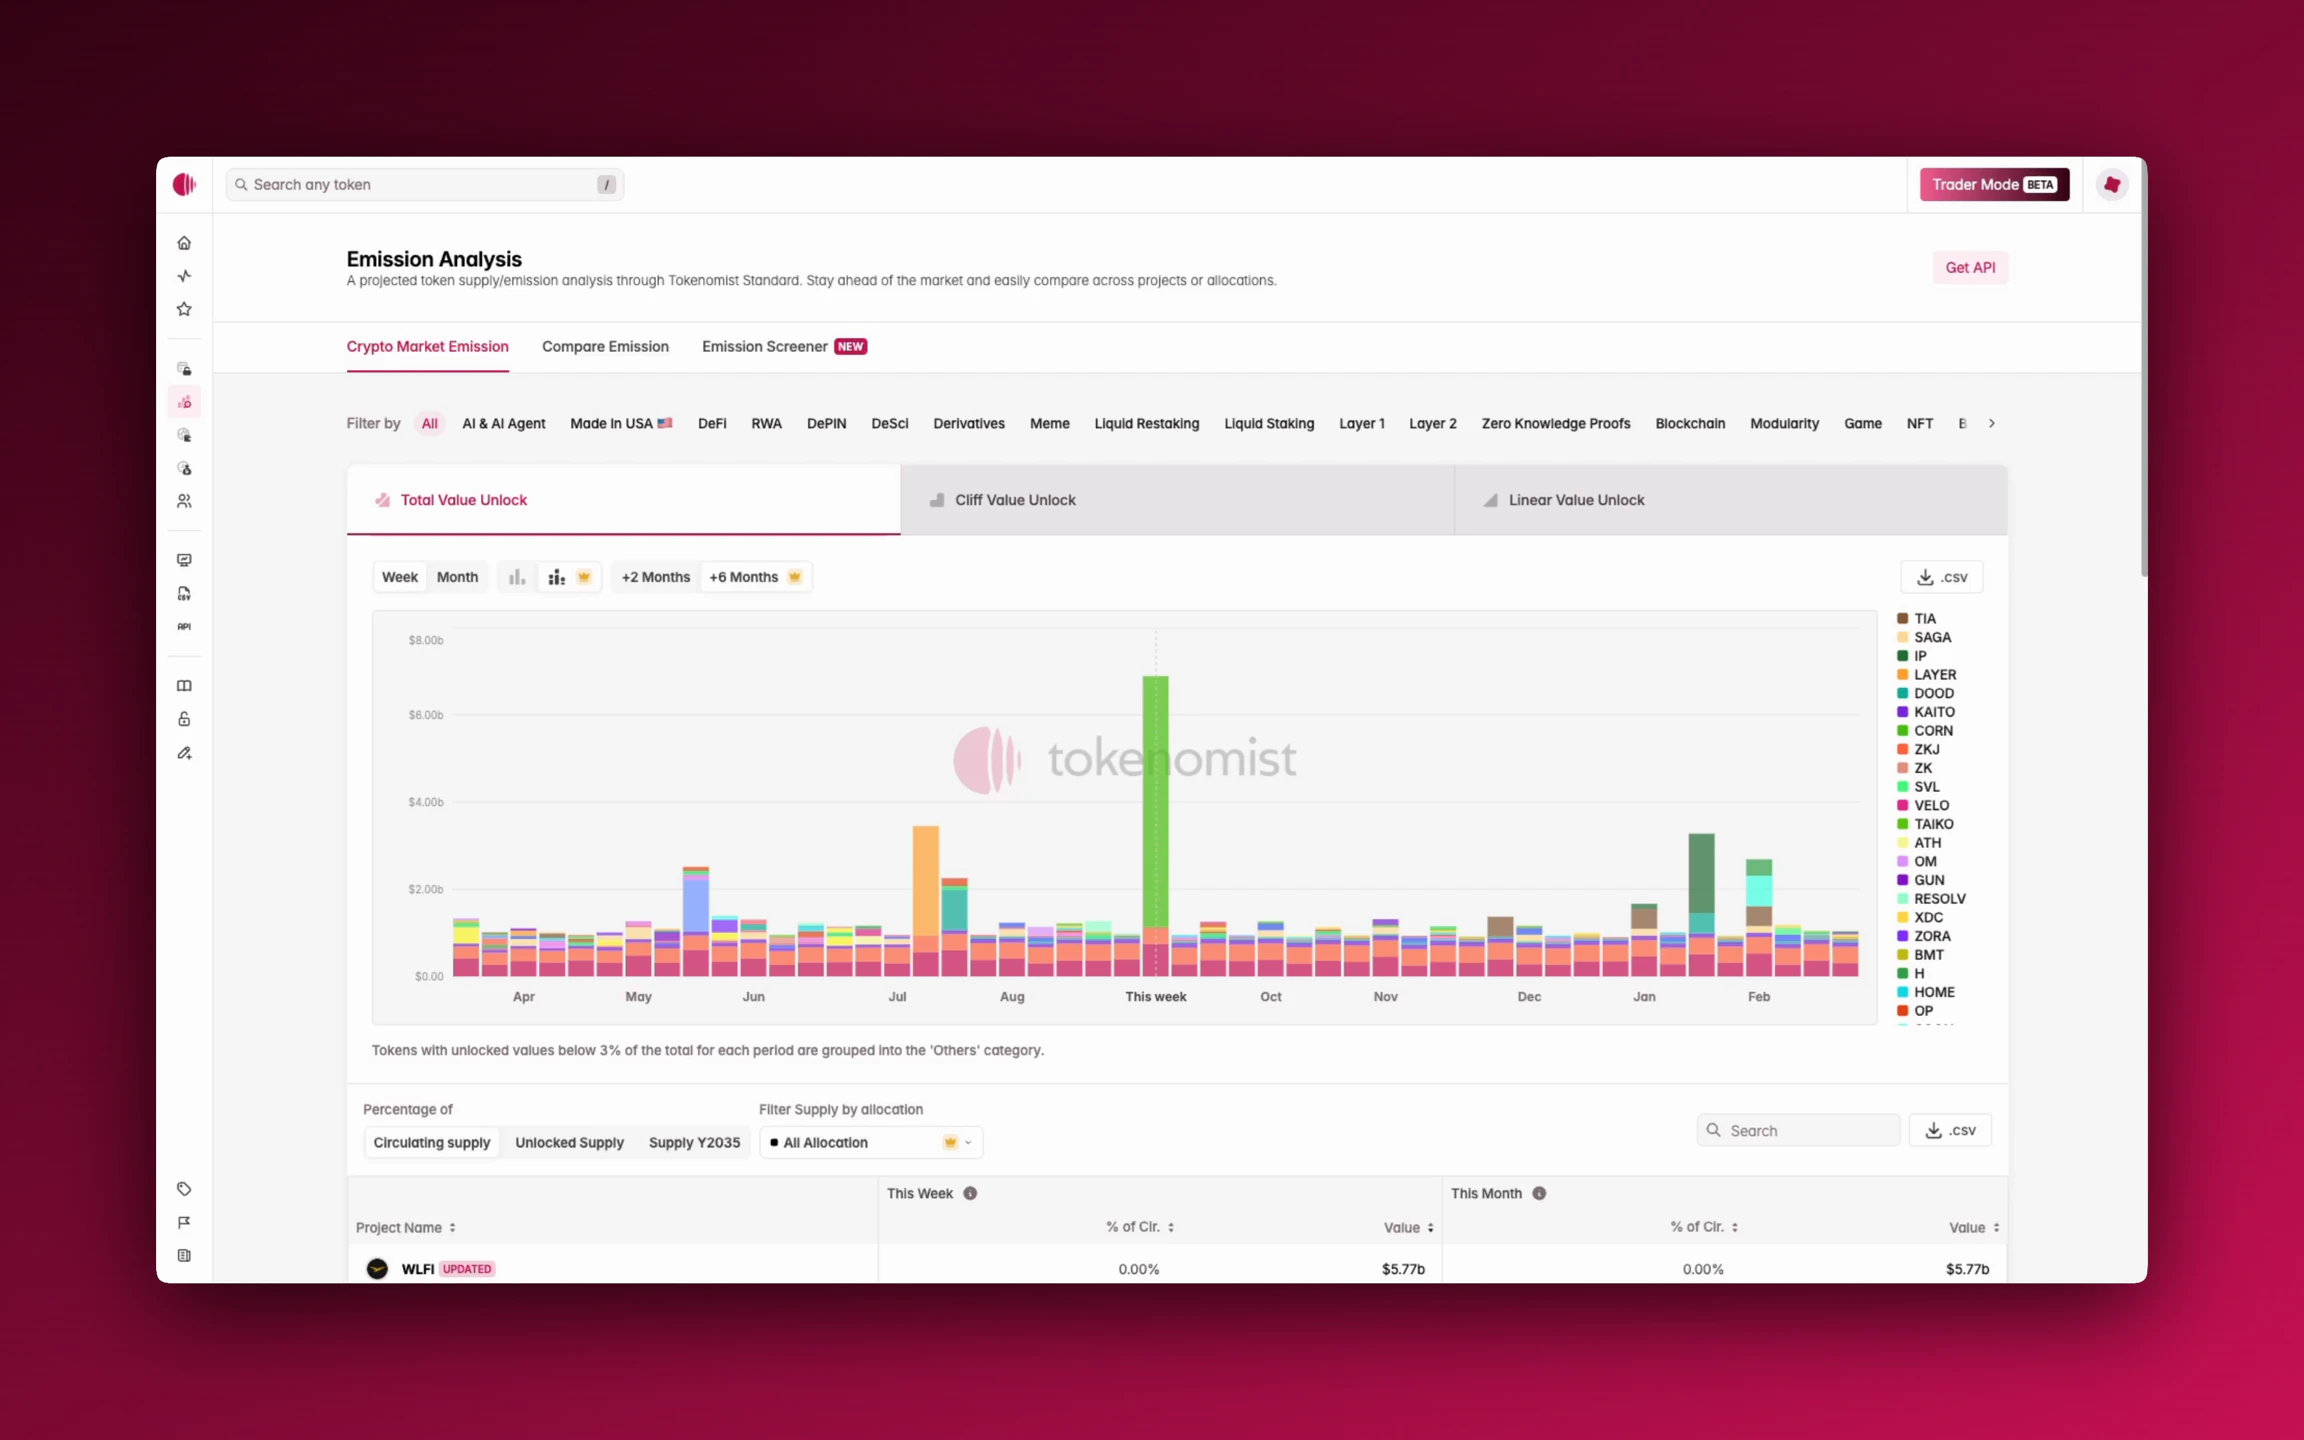Viewport: 2304px width, 1440px height.
Task: Switch chart granularity to Month
Action: coord(457,577)
